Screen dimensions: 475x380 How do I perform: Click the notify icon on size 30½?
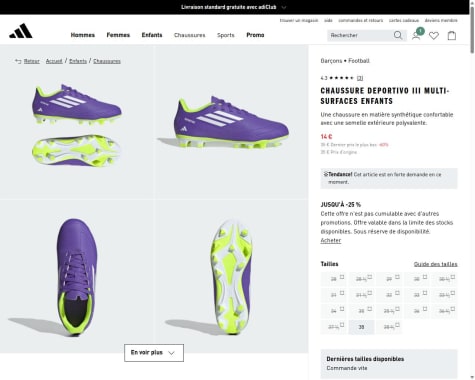click(x=453, y=277)
